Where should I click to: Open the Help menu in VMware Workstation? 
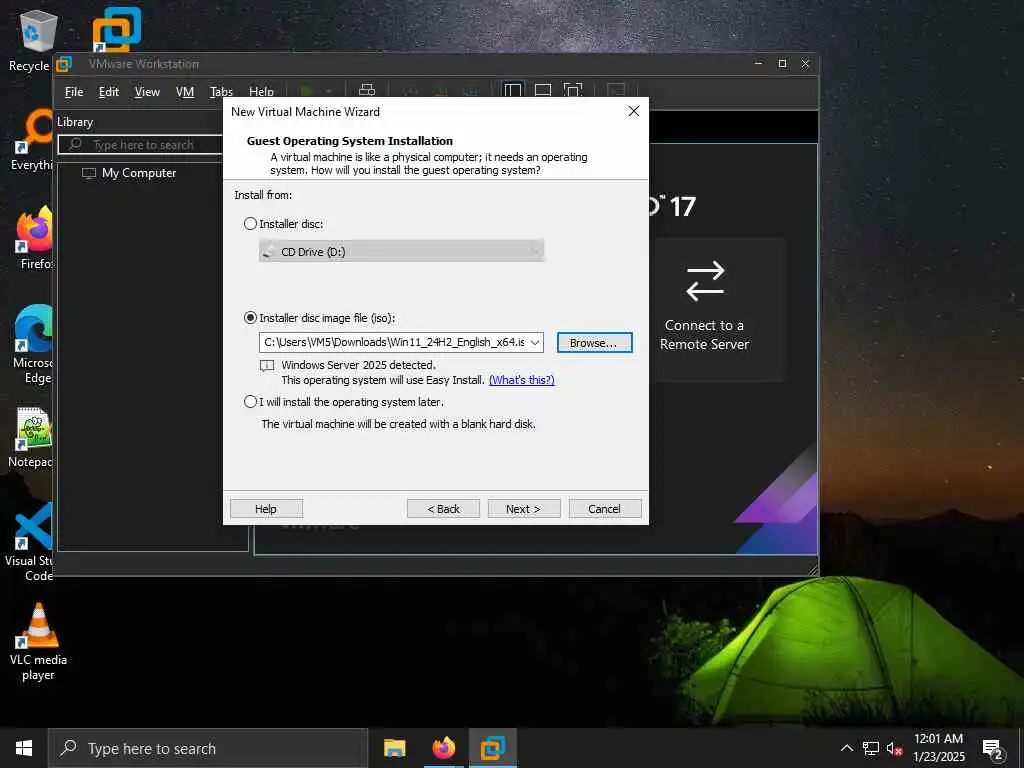click(x=261, y=92)
